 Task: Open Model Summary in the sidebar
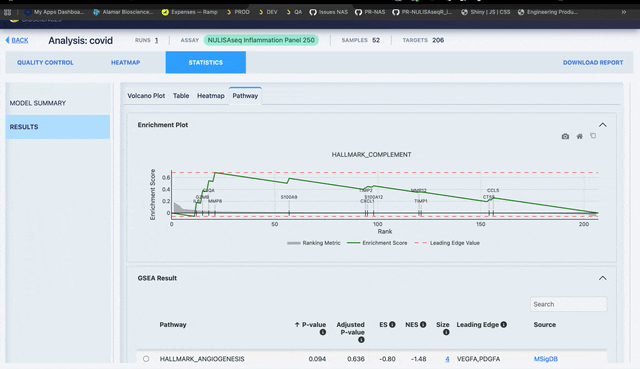58,103
